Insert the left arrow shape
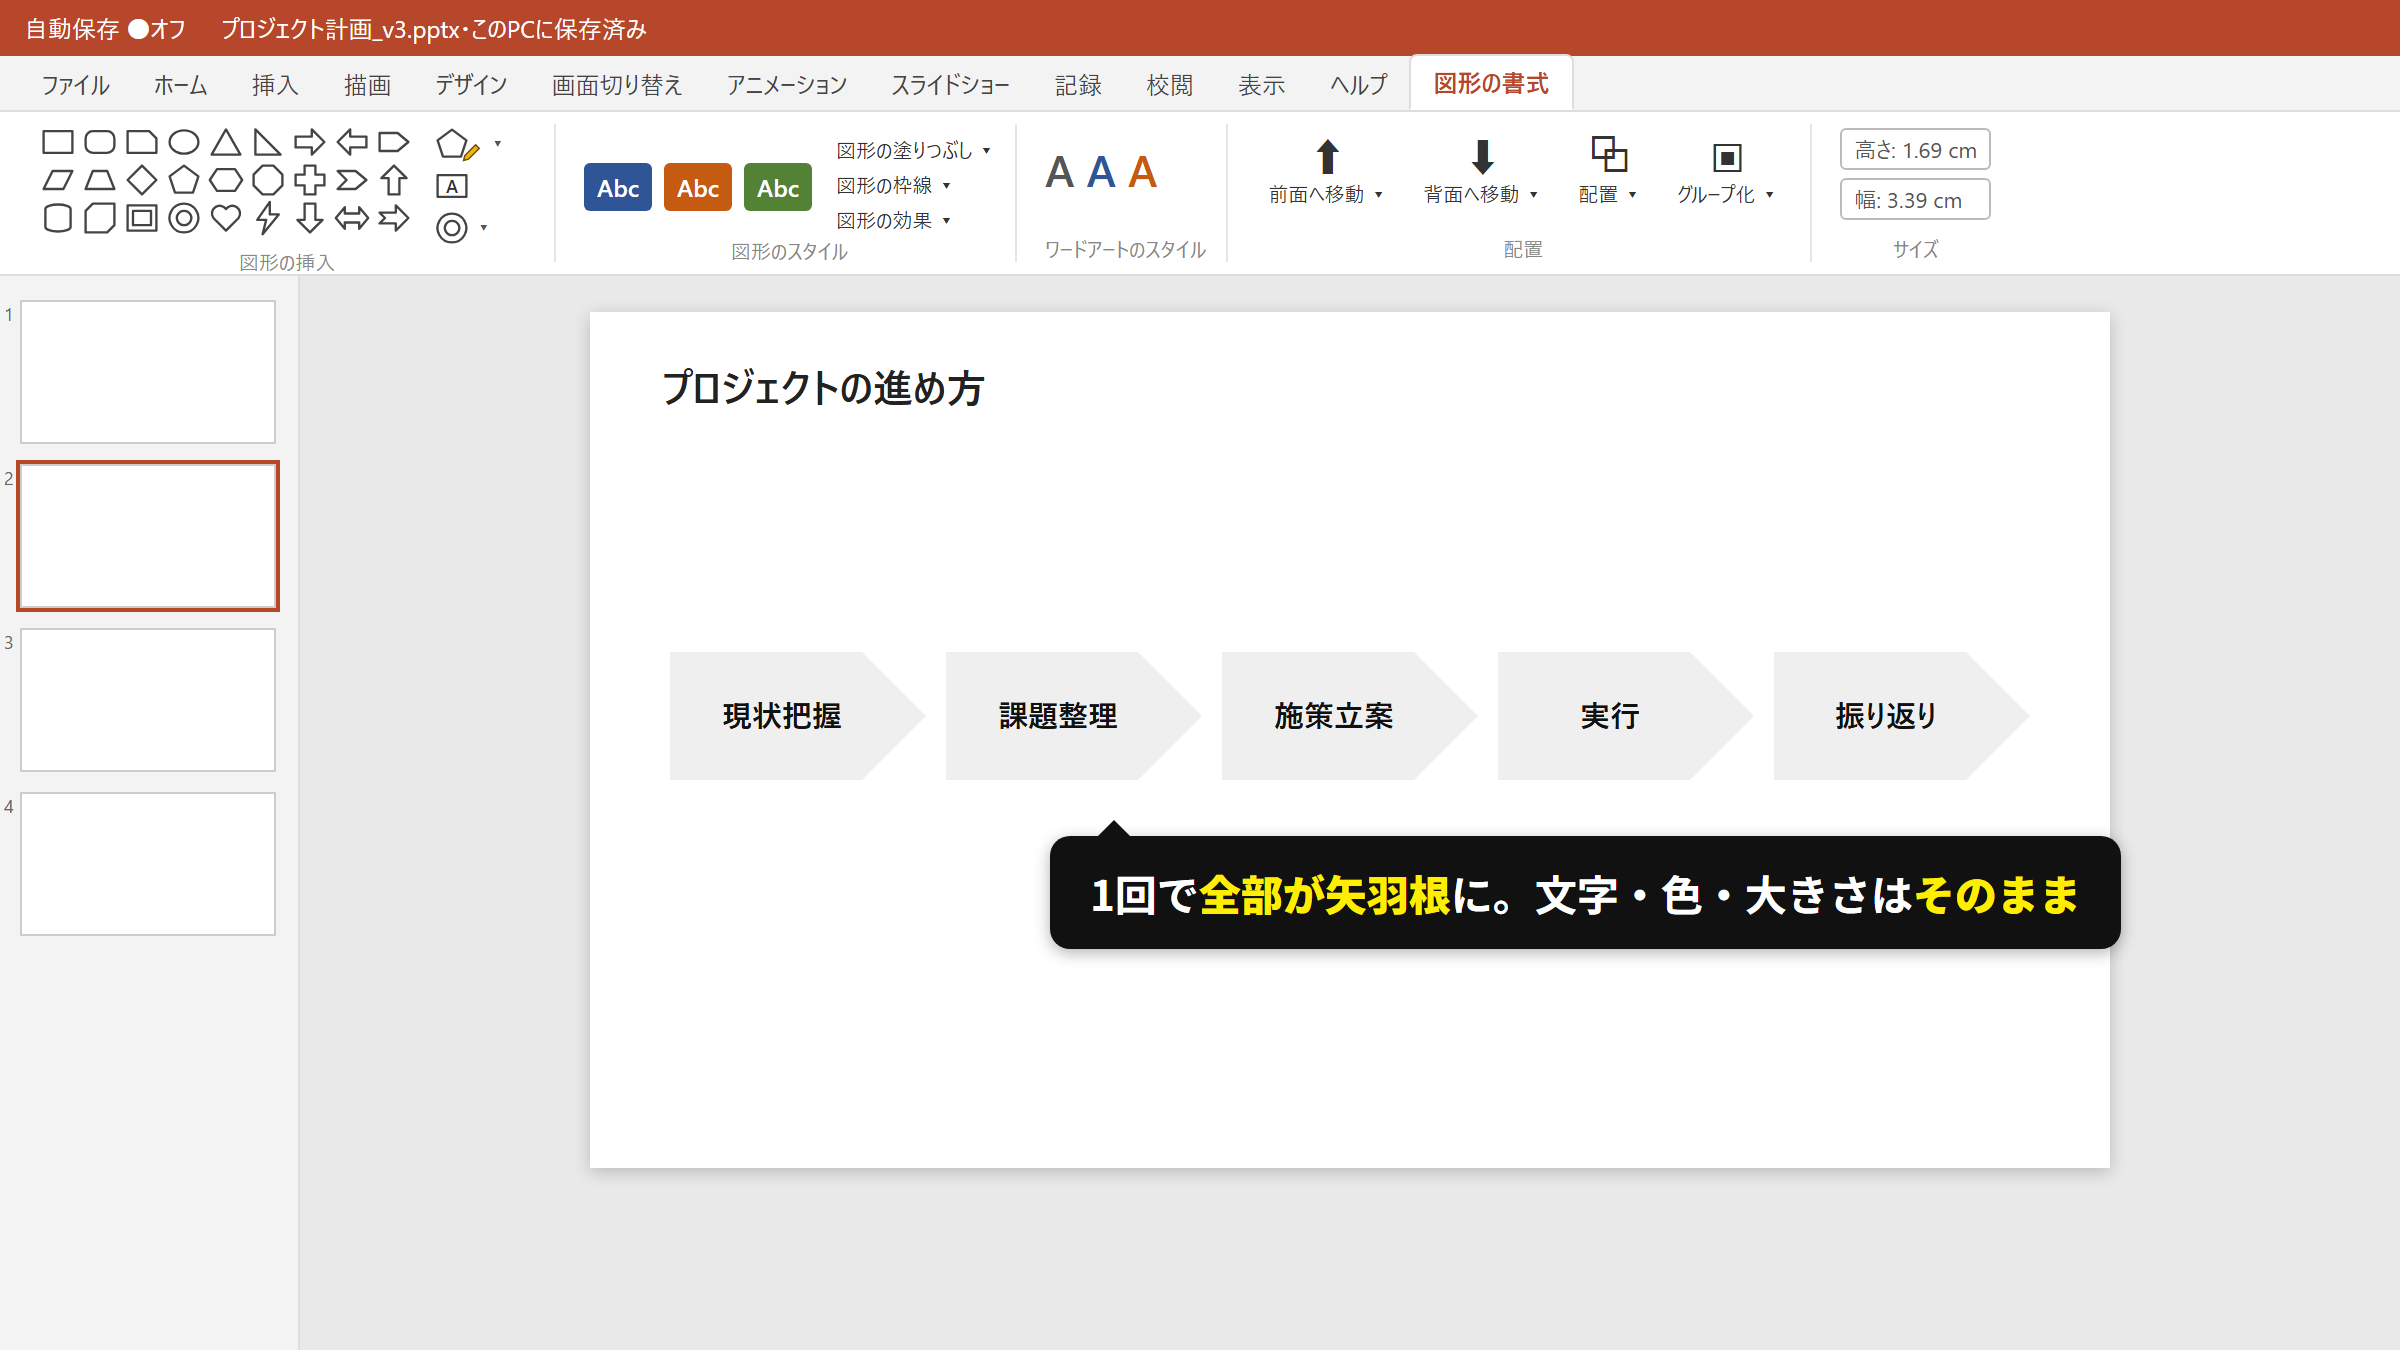This screenshot has height=1350, width=2400. point(352,142)
